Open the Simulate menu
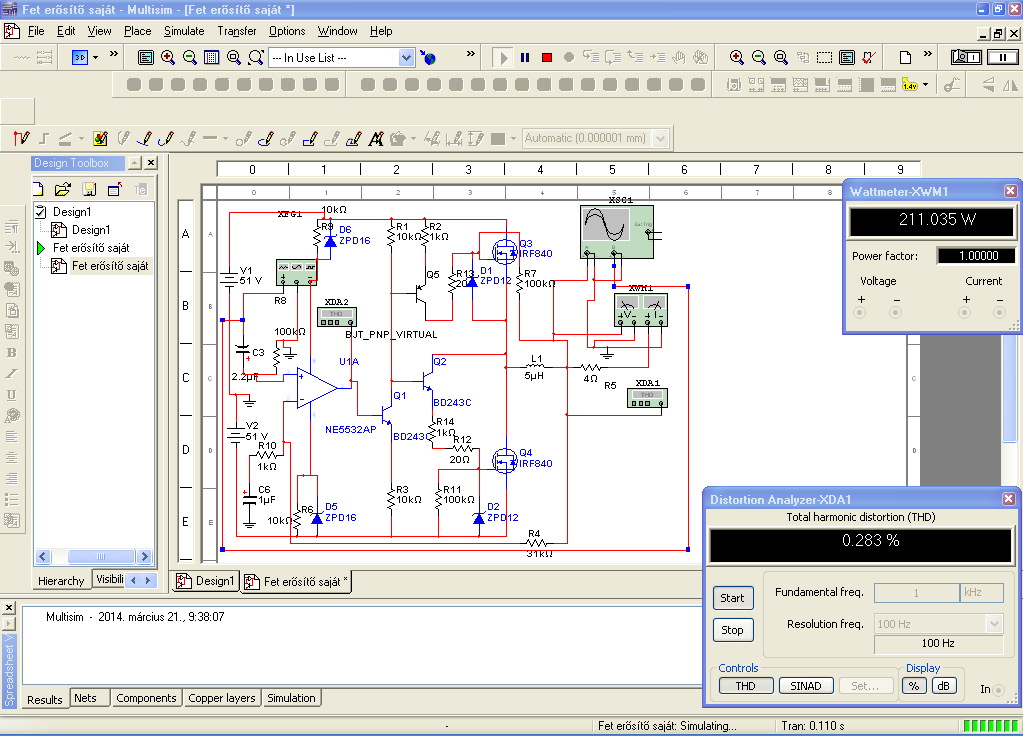 (x=184, y=31)
